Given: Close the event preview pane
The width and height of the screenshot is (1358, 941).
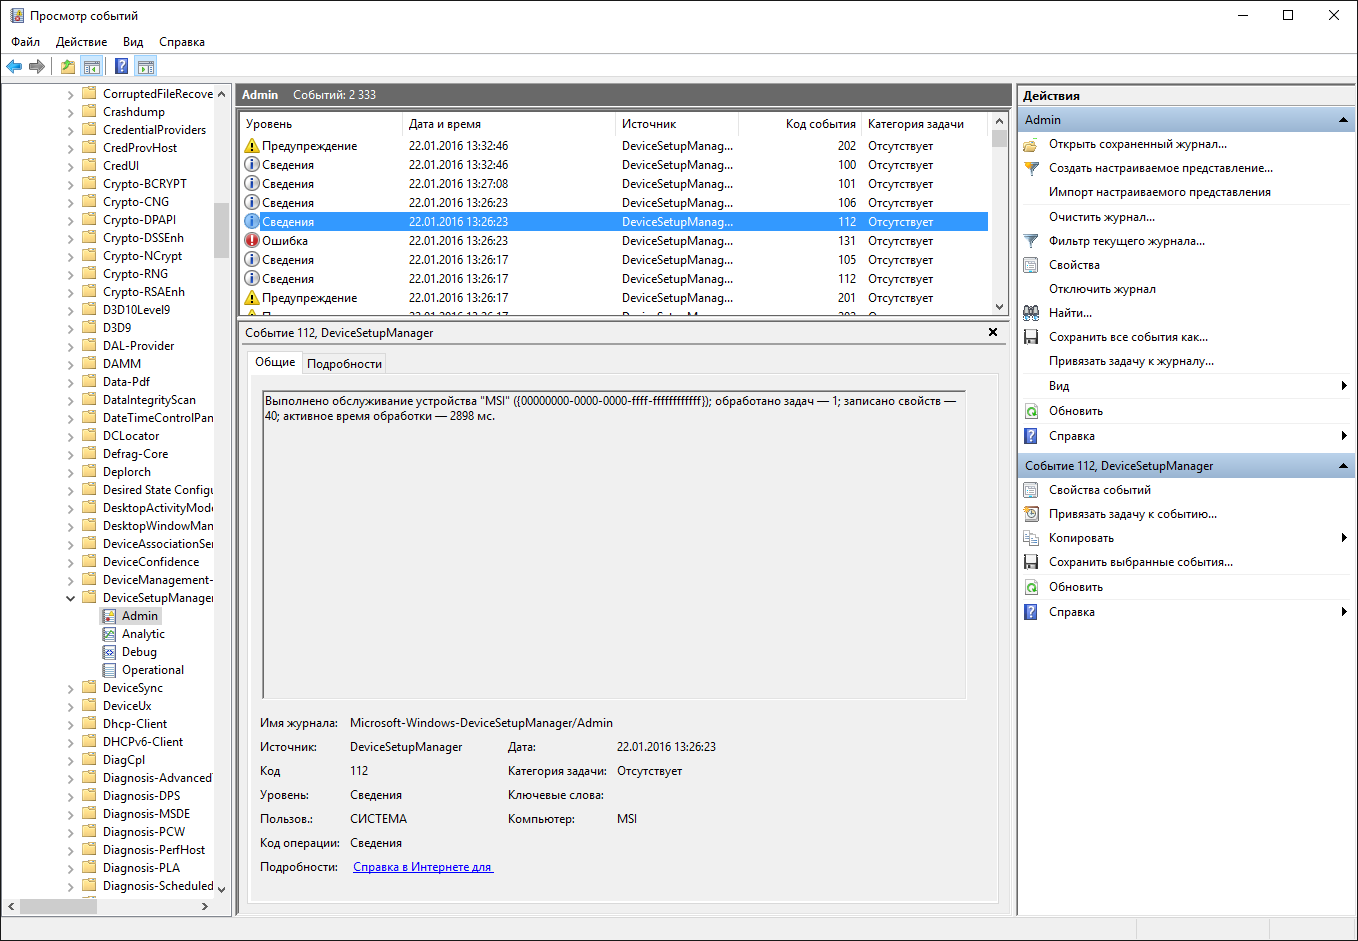Looking at the screenshot, I should pos(993,332).
